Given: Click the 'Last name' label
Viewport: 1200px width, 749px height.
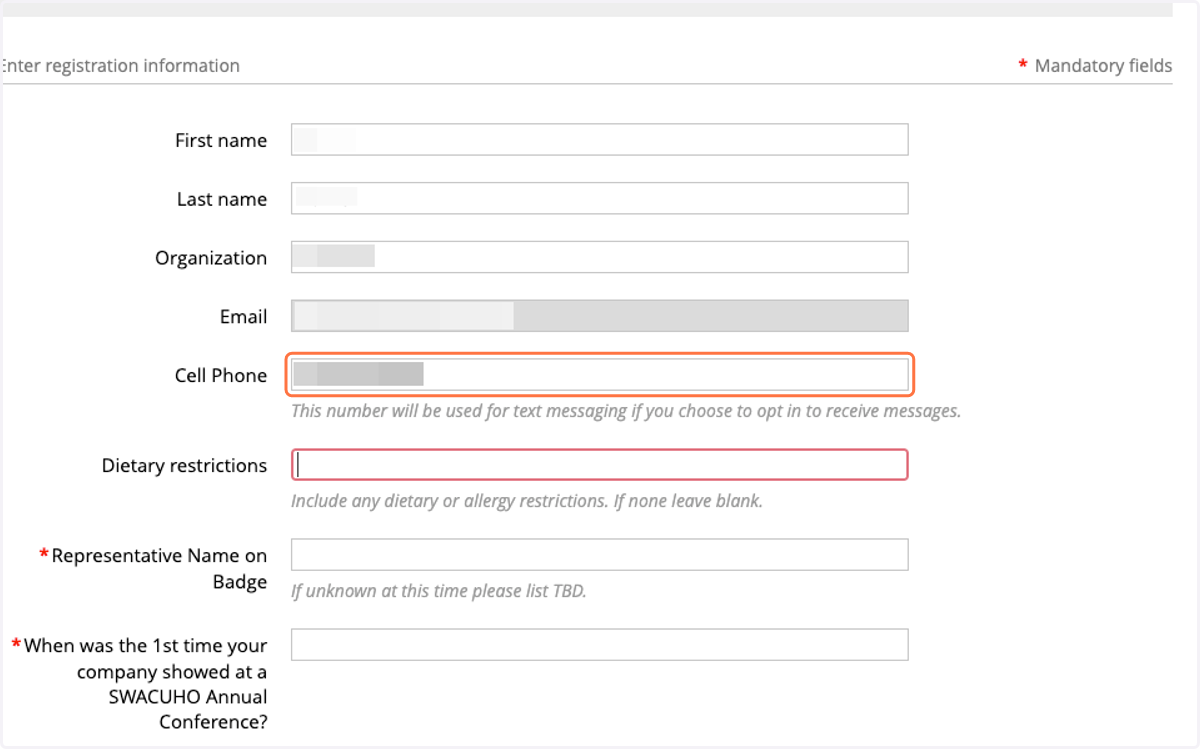Looking at the screenshot, I should [x=222, y=199].
